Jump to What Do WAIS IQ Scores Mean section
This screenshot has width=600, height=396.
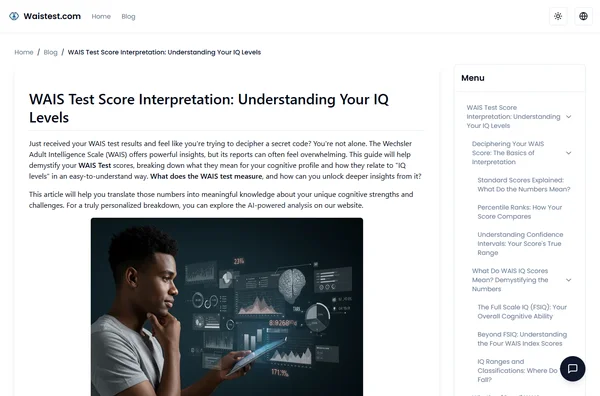point(510,280)
